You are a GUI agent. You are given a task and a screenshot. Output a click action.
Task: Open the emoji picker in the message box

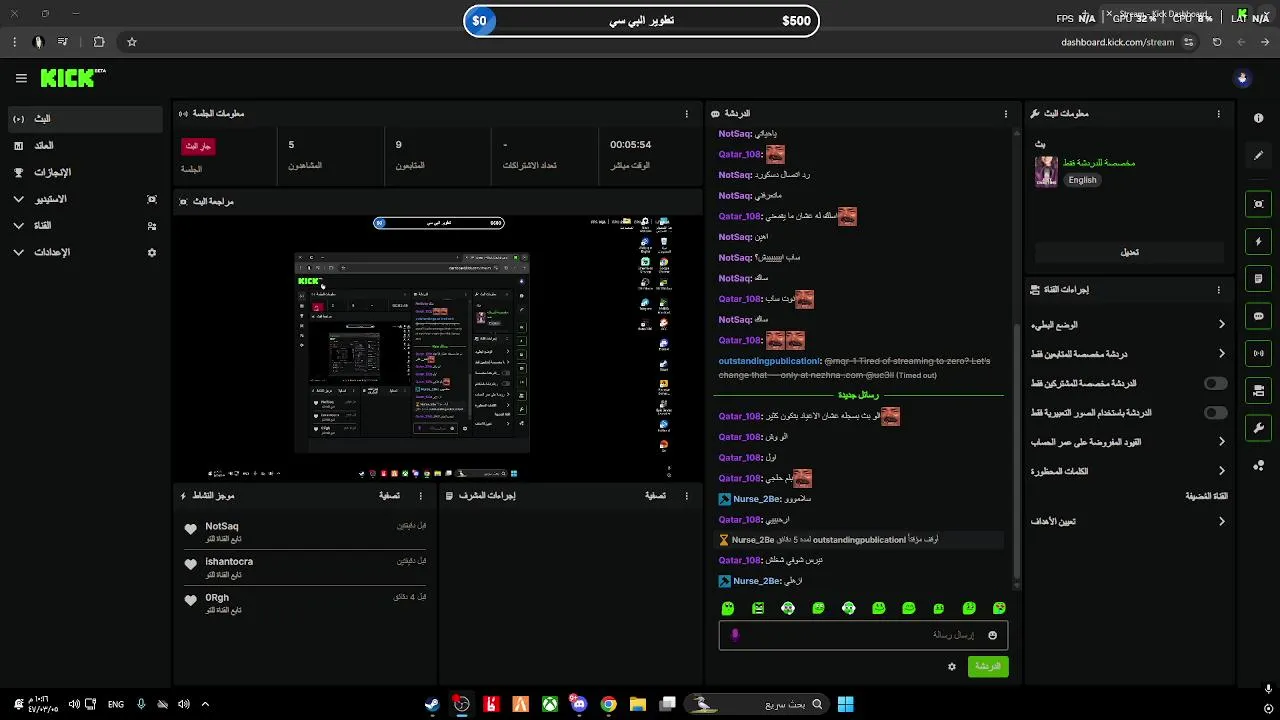[992, 635]
